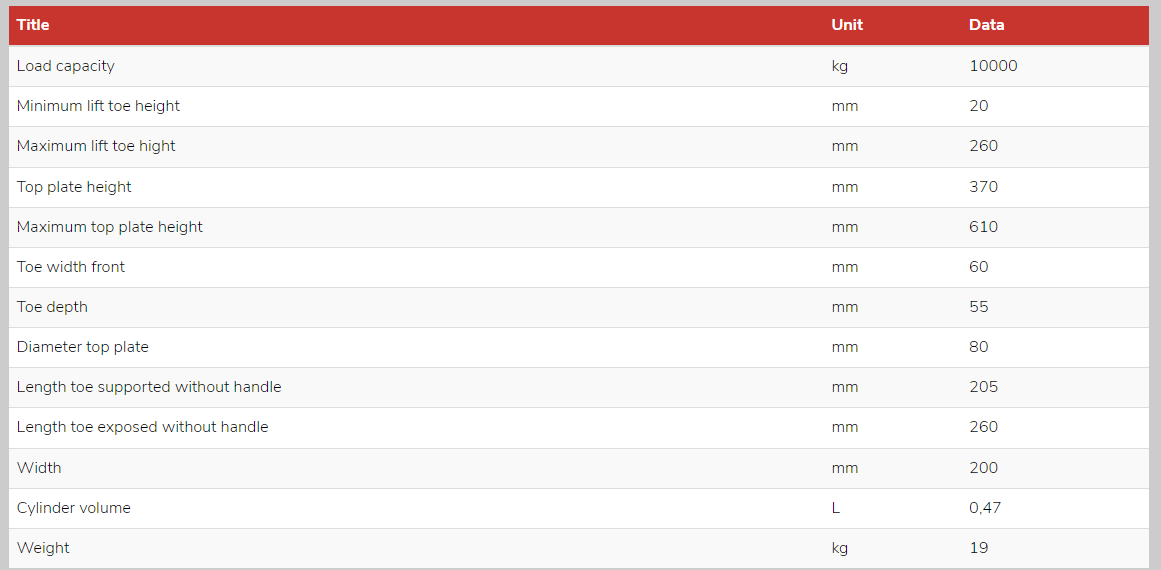This screenshot has width=1161, height=570.
Task: Select the Minimum lift toe height label
Action: tap(98, 106)
